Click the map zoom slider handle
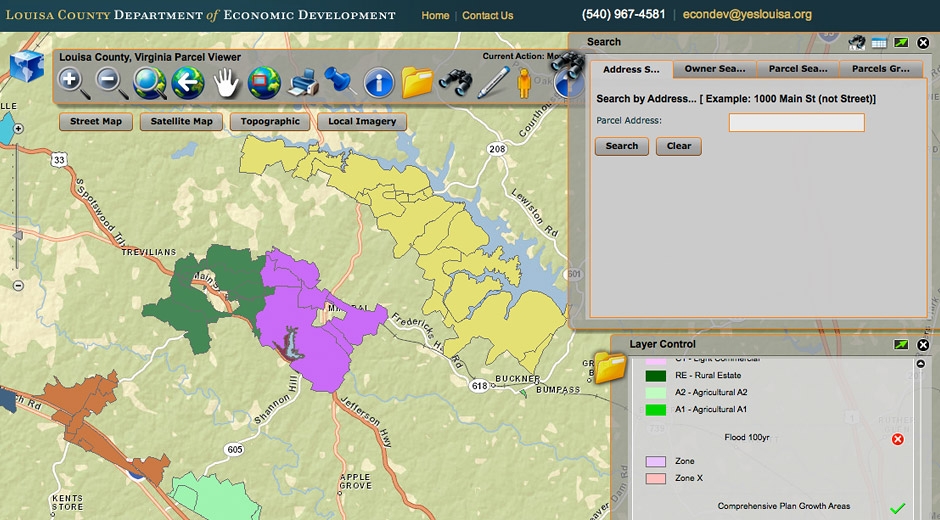Image resolution: width=940 pixels, height=520 pixels. tap(17, 236)
